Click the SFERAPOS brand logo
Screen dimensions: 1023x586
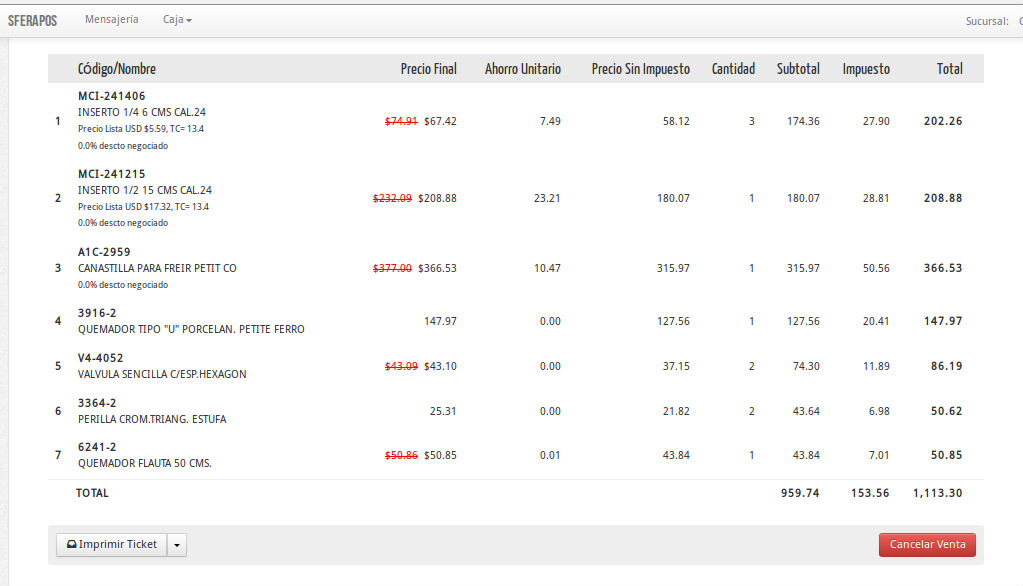pyautogui.click(x=32, y=20)
